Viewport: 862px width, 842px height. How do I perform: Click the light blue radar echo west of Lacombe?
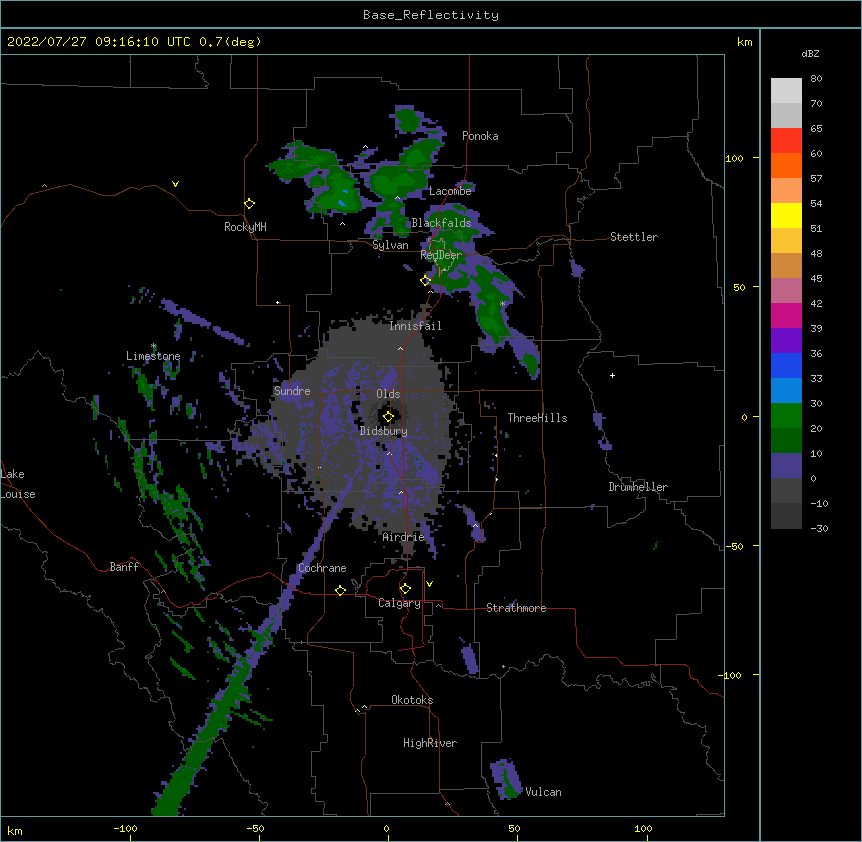tap(342, 203)
